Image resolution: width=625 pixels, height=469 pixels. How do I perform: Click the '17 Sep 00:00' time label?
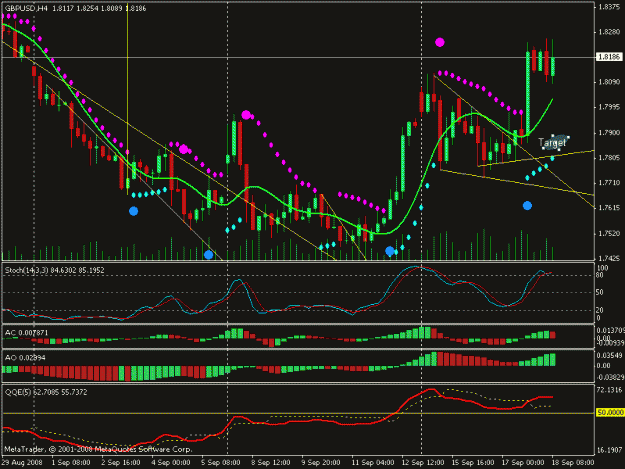(523, 463)
